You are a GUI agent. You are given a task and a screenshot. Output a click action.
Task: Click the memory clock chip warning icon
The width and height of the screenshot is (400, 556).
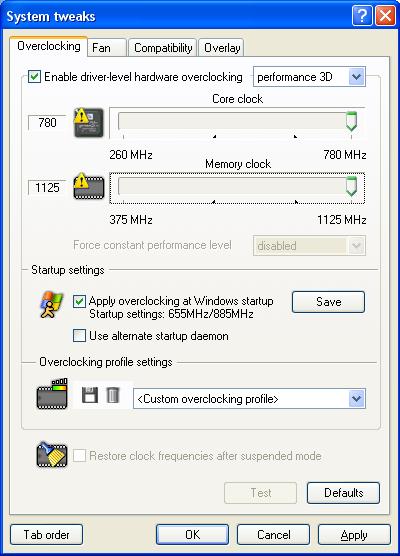[89, 187]
